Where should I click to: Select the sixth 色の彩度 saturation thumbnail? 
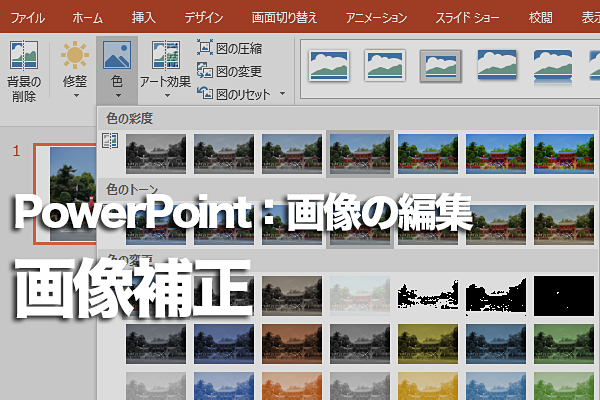point(496,154)
